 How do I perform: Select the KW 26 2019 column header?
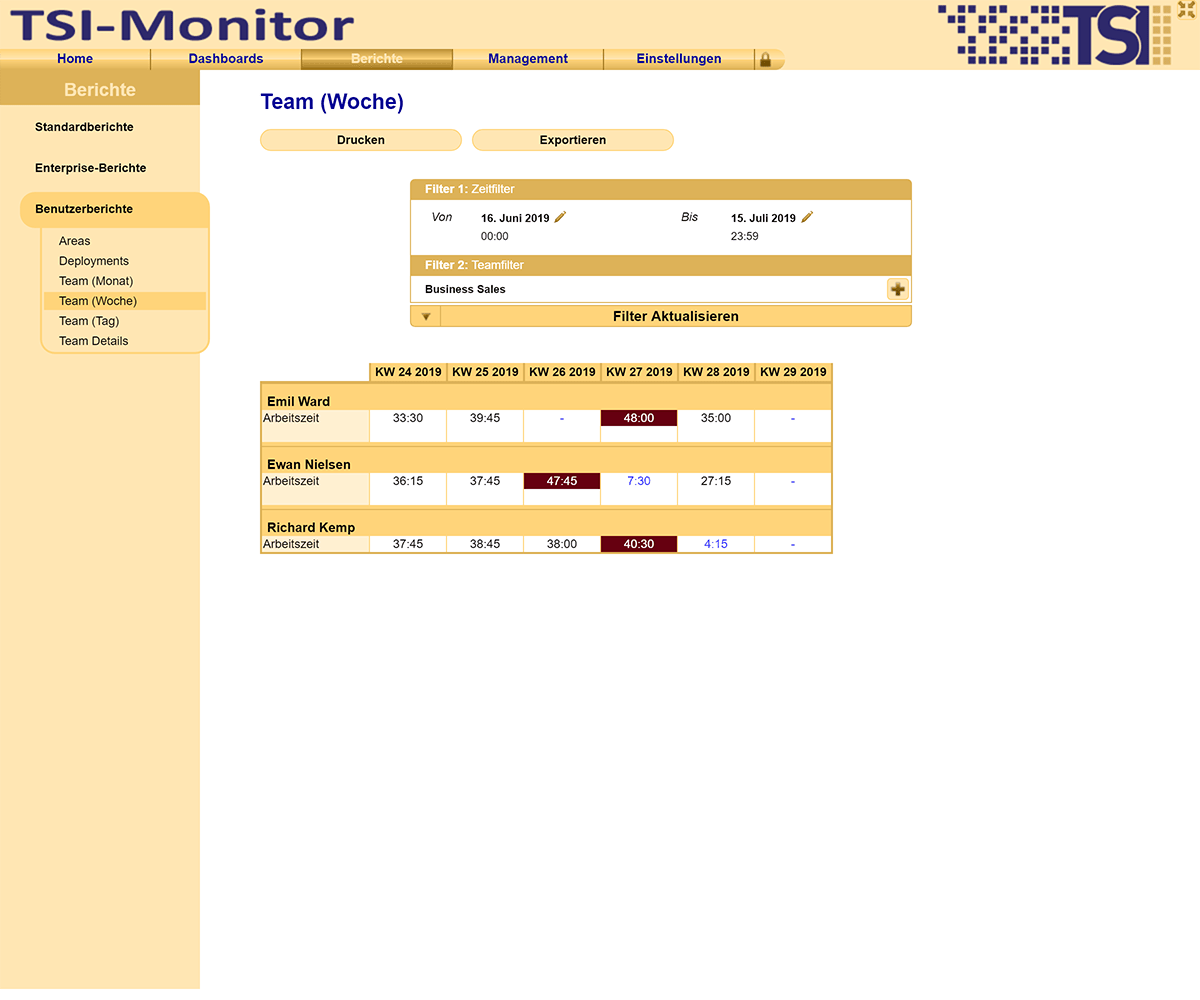point(562,372)
